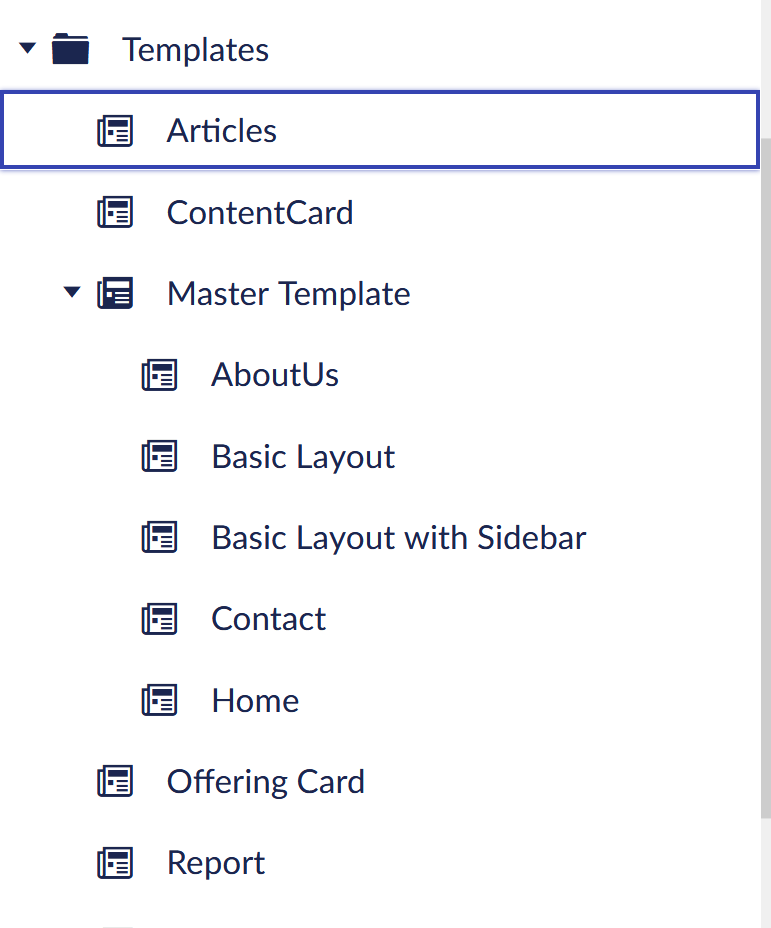Open the Basic Layout with Sidebar template
The width and height of the screenshot is (771, 928).
pyautogui.click(x=398, y=537)
